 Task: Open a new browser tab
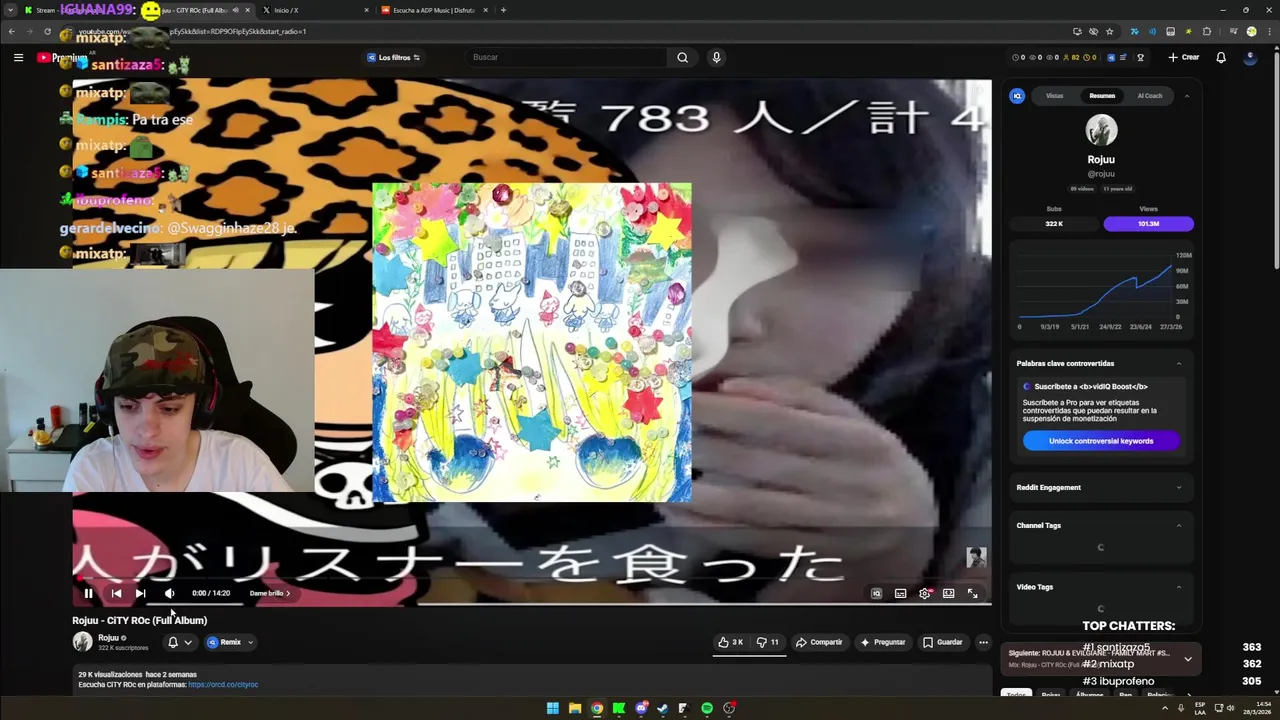503,10
